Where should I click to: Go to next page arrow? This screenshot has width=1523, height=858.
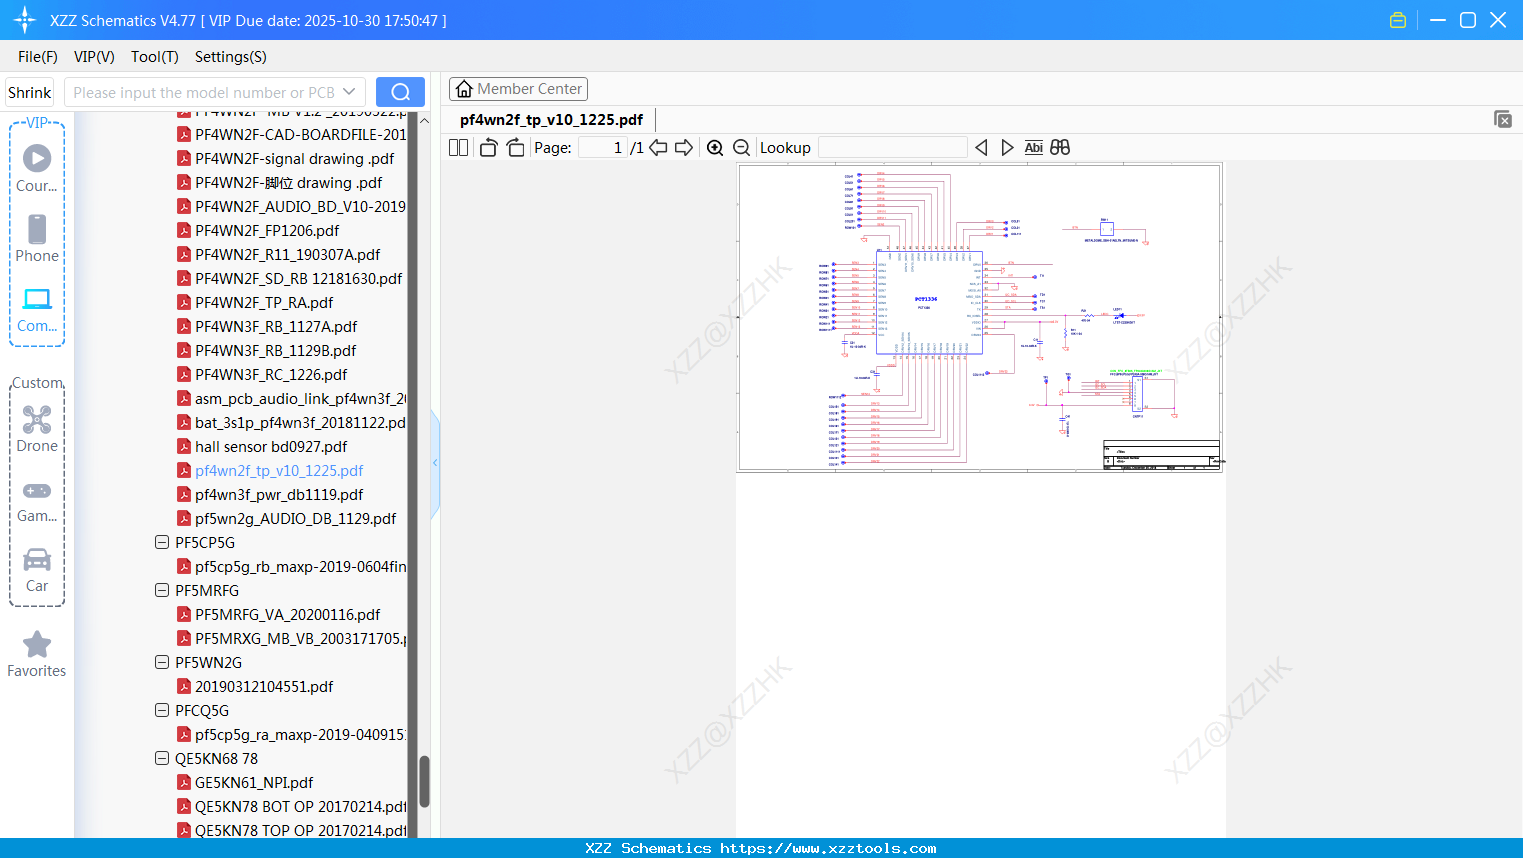[684, 147]
